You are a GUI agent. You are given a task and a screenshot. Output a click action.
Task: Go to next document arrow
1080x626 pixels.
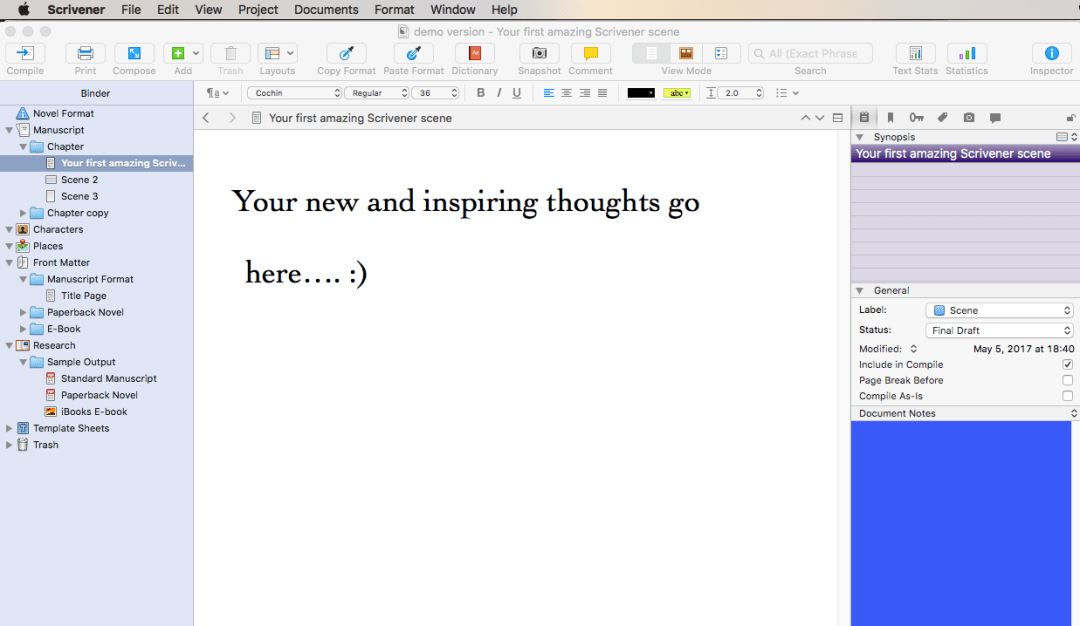[x=820, y=118]
